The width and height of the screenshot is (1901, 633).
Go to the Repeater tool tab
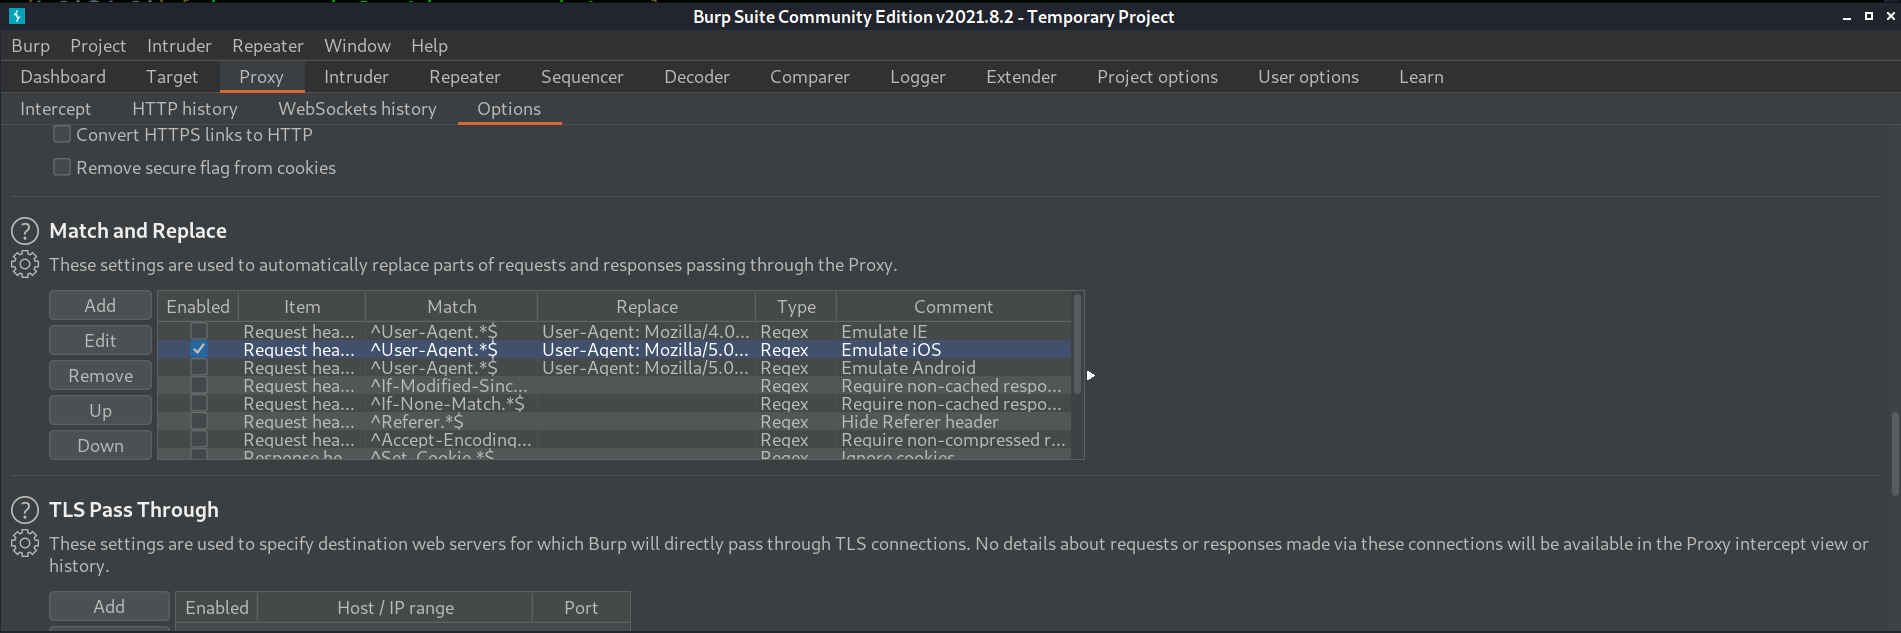[465, 77]
